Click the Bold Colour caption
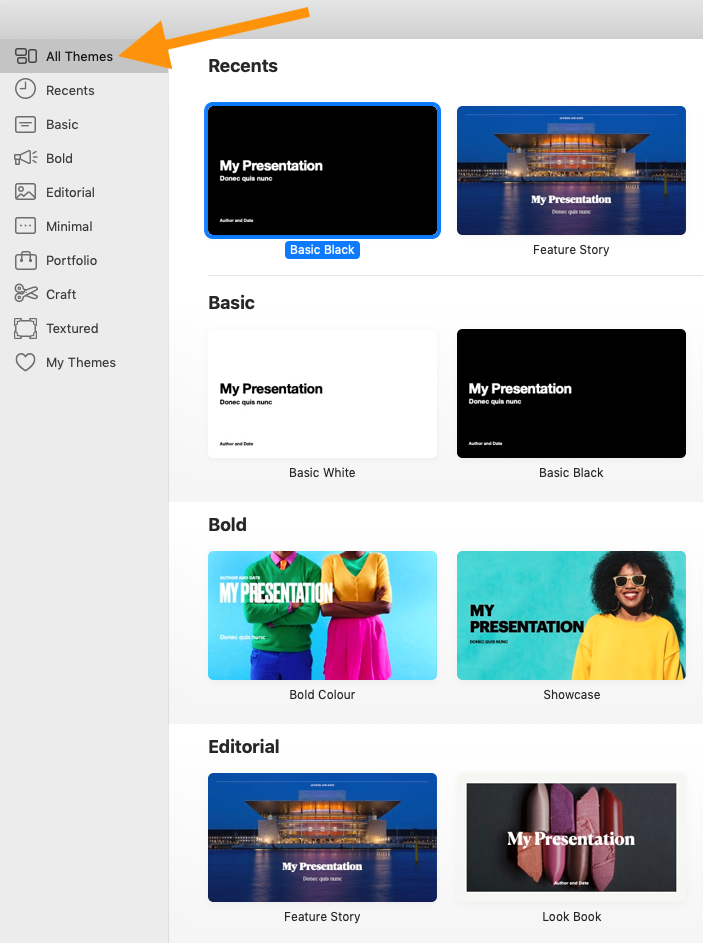 coord(322,695)
